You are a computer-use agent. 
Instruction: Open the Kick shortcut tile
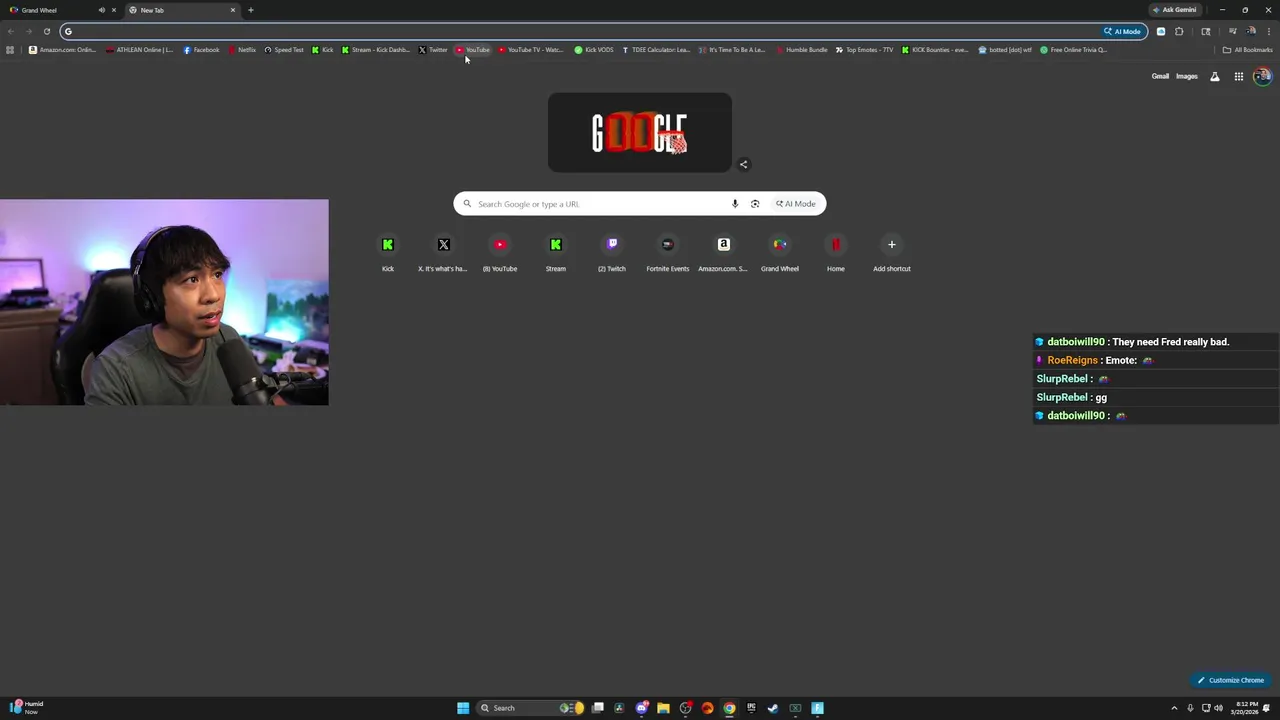click(x=388, y=252)
